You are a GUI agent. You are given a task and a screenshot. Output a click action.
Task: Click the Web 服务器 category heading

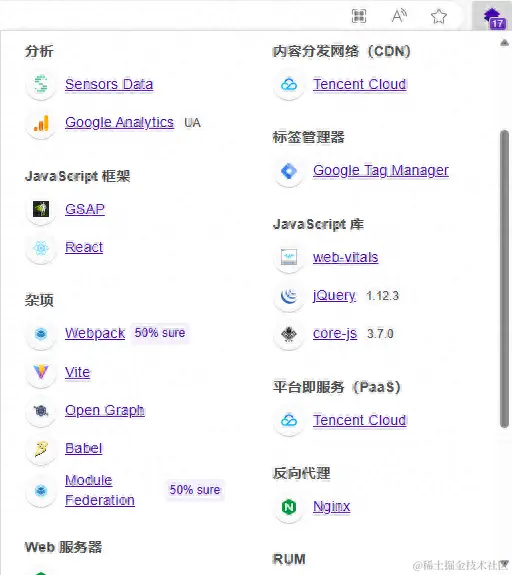pyautogui.click(x=63, y=547)
